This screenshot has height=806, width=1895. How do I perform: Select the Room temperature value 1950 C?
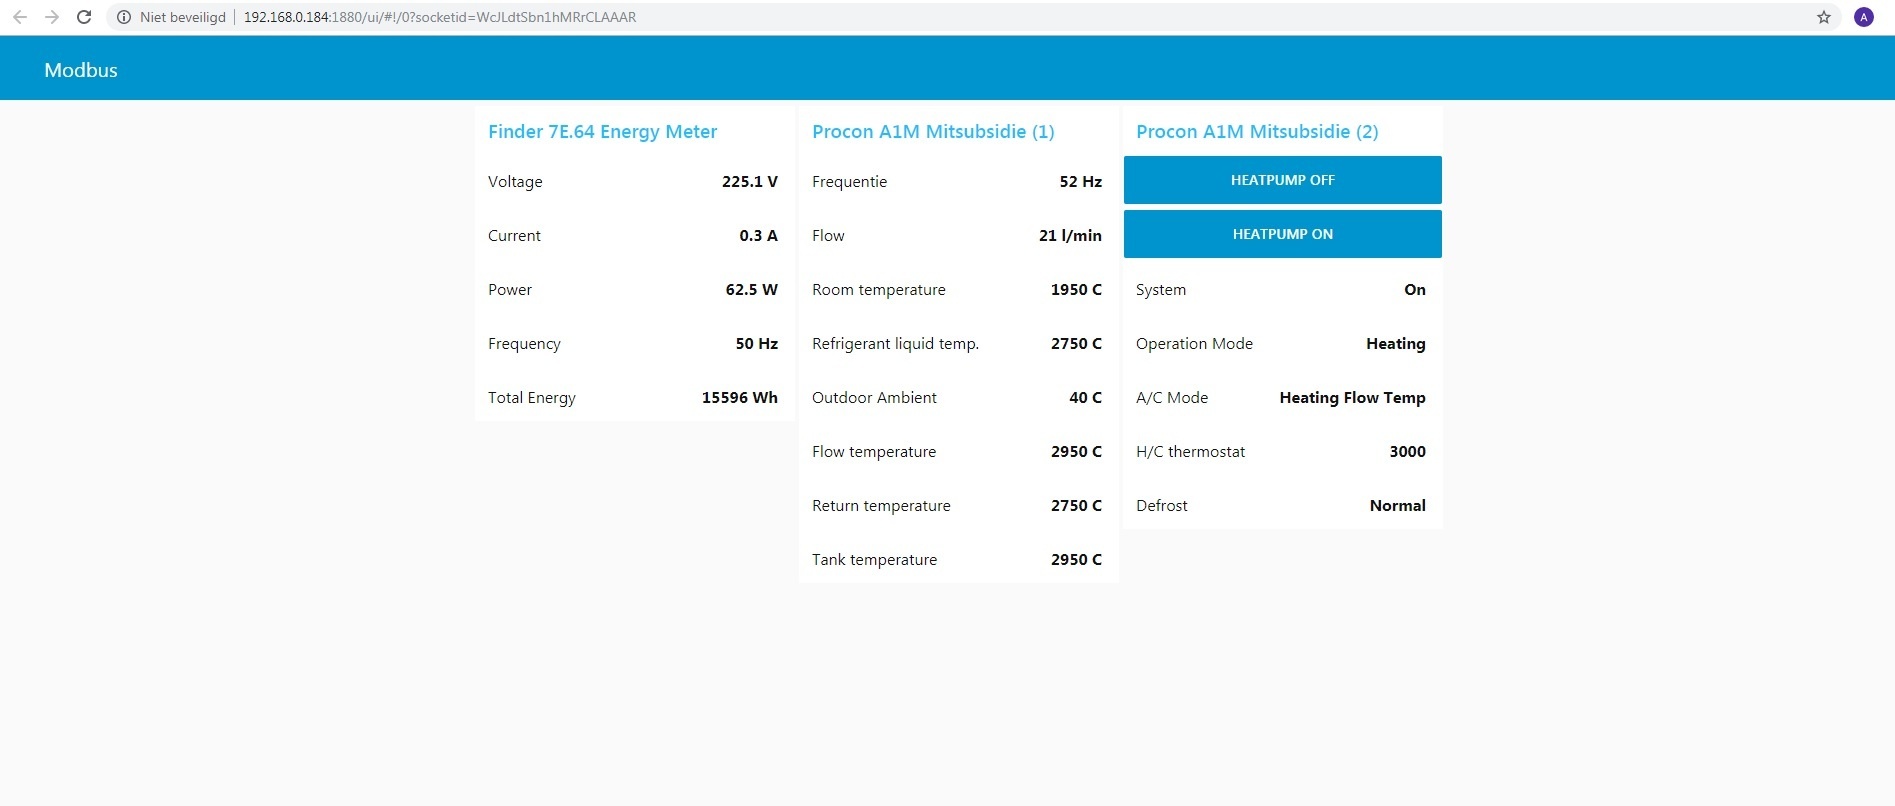[x=1076, y=289]
